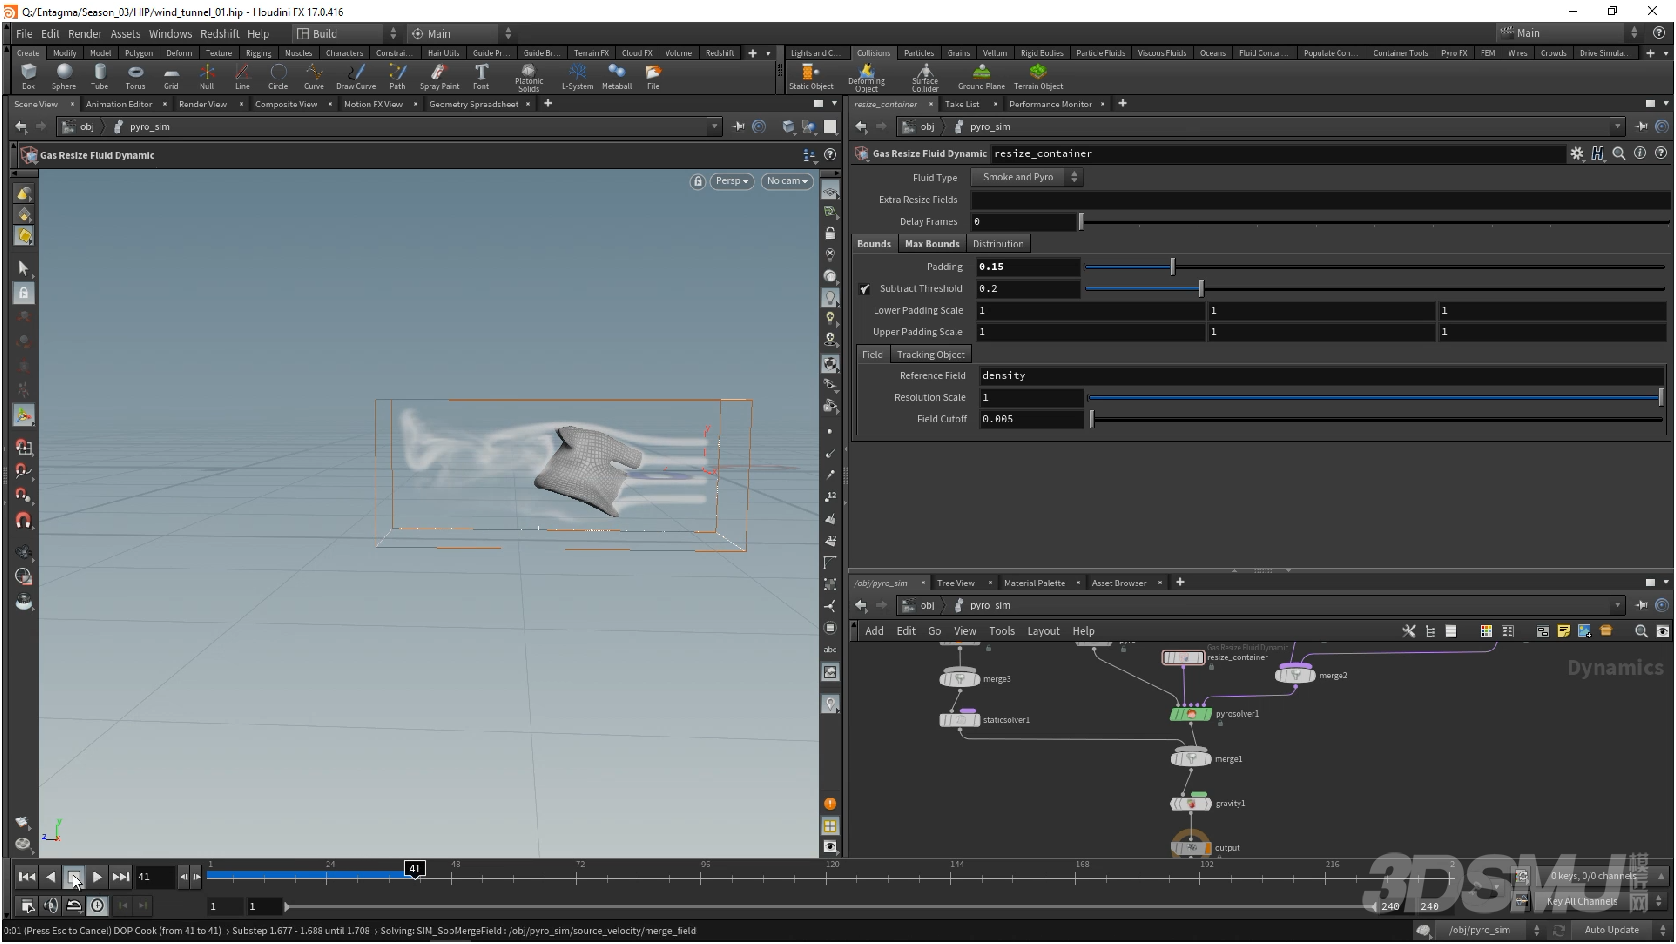Search parameters with magnifier icon
1676x944 pixels.
[1619, 153]
